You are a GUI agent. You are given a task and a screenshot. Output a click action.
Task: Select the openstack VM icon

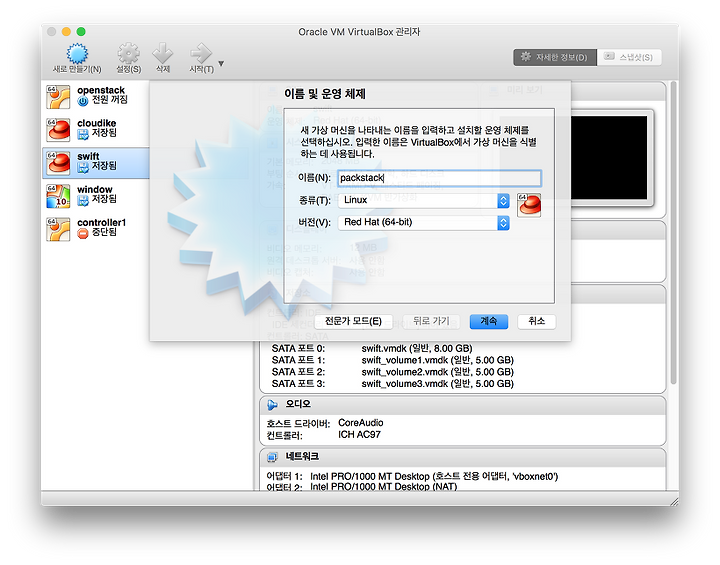[x=58, y=96]
